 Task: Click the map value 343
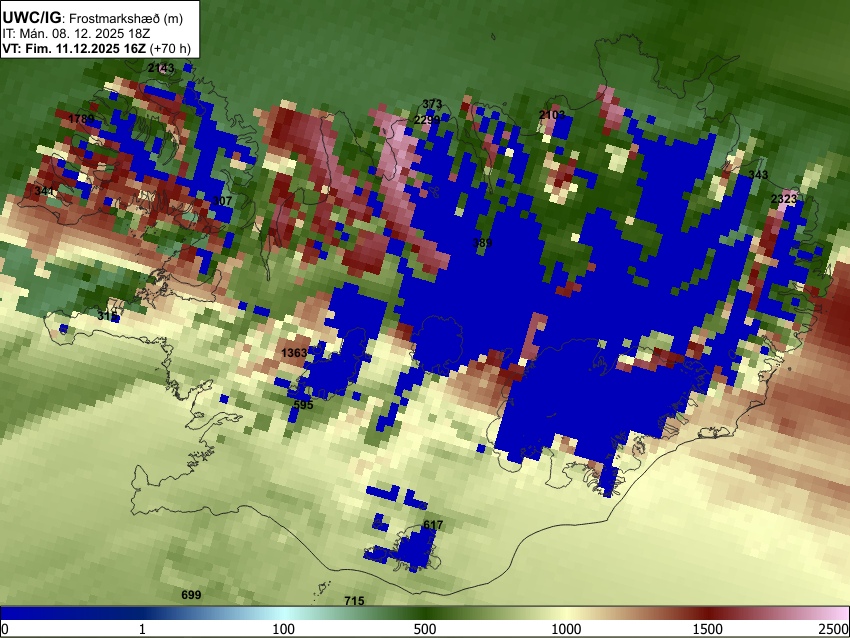758,175
